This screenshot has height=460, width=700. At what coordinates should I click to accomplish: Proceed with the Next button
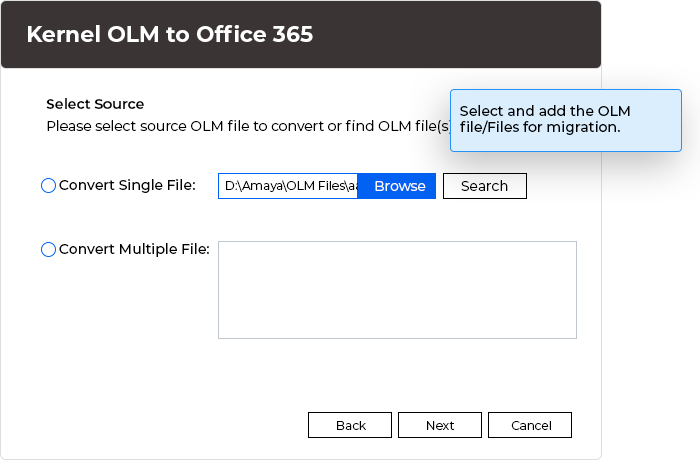pyautogui.click(x=440, y=425)
